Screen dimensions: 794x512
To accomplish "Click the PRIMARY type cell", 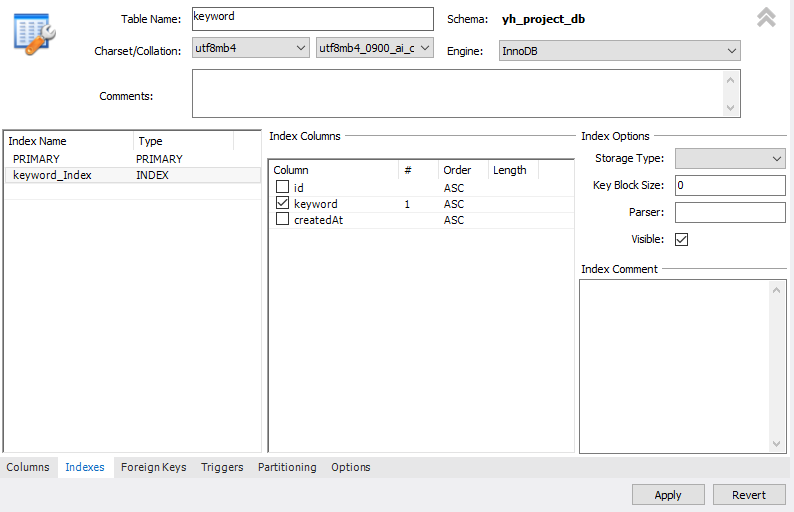I will coord(159,159).
